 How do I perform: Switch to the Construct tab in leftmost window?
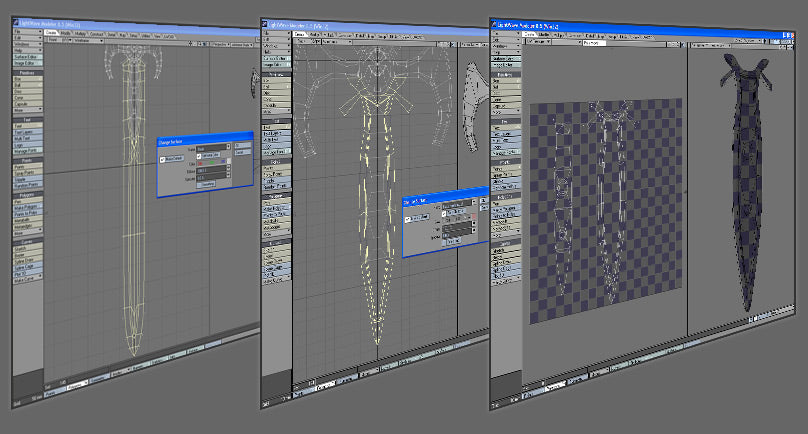(97, 32)
